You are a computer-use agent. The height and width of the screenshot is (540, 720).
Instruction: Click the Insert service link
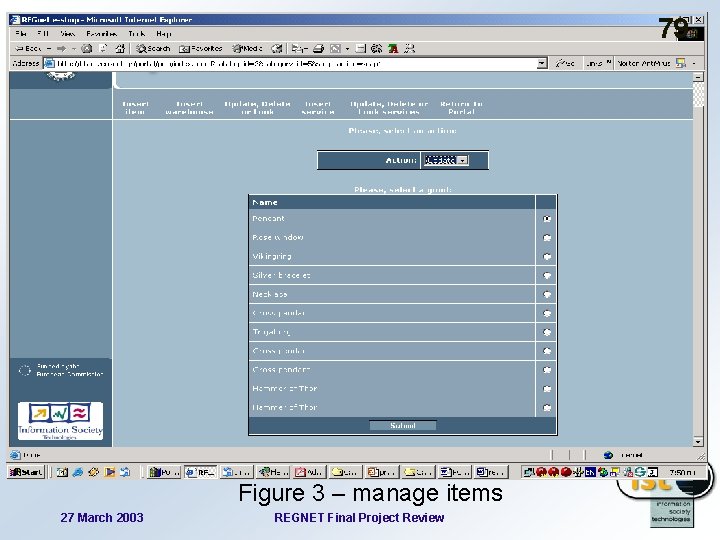coord(318,108)
